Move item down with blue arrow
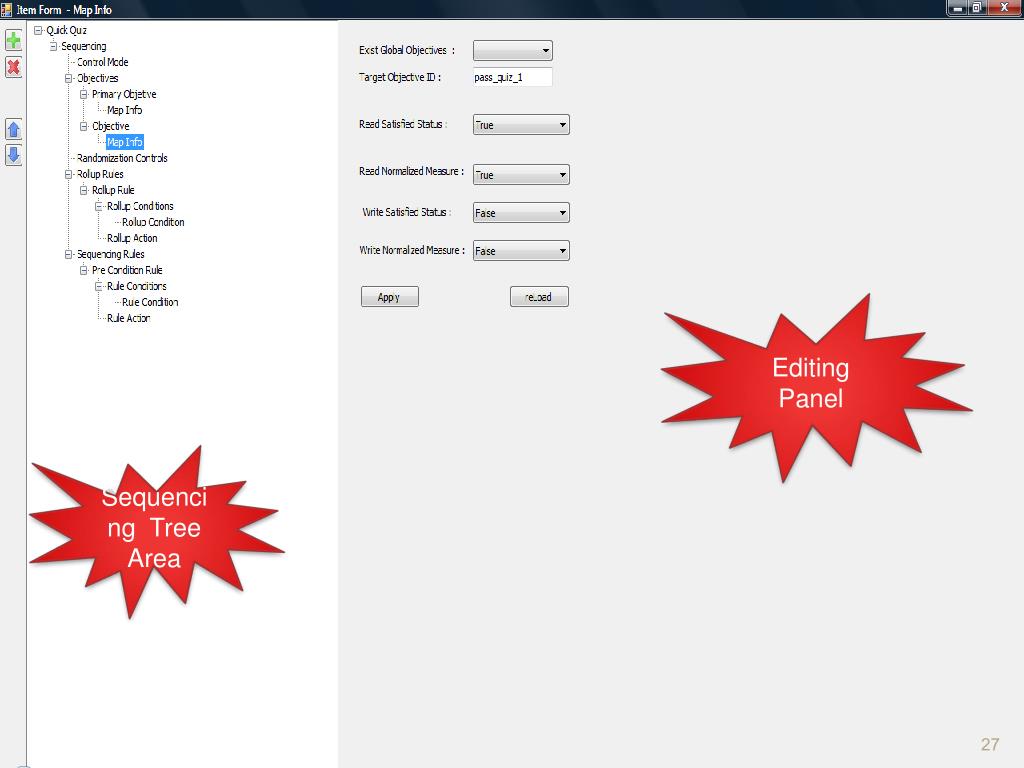 (13, 155)
